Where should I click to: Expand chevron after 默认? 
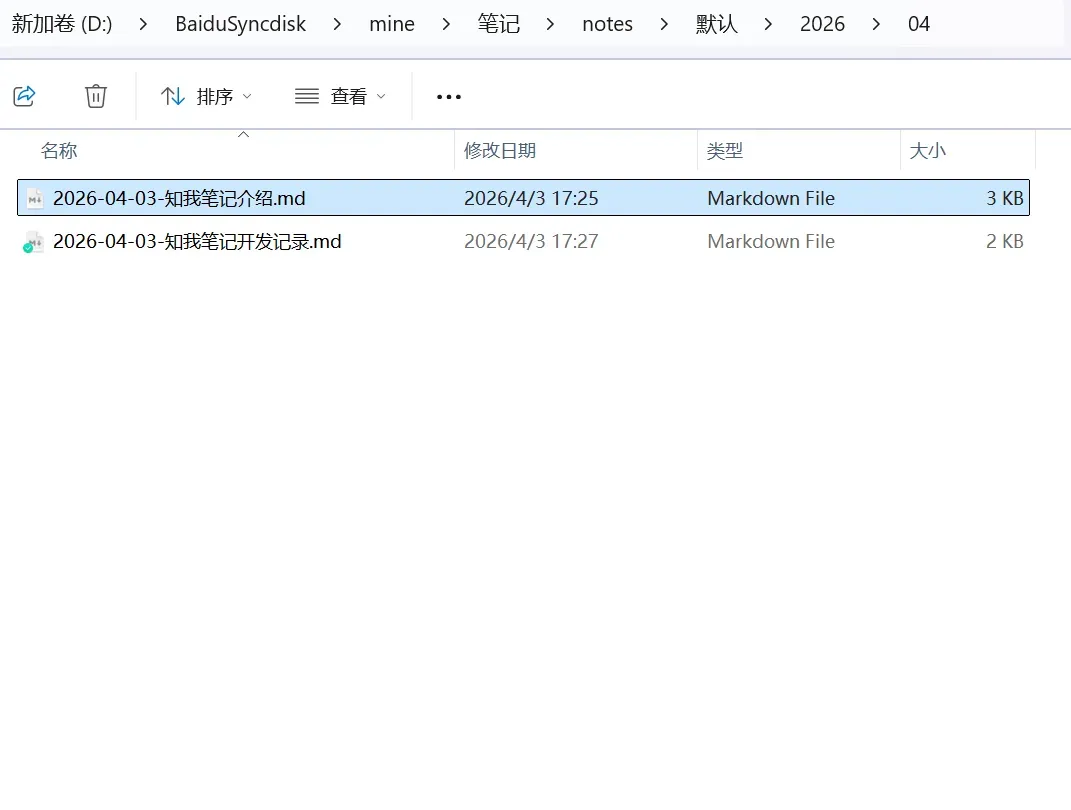[x=768, y=25]
